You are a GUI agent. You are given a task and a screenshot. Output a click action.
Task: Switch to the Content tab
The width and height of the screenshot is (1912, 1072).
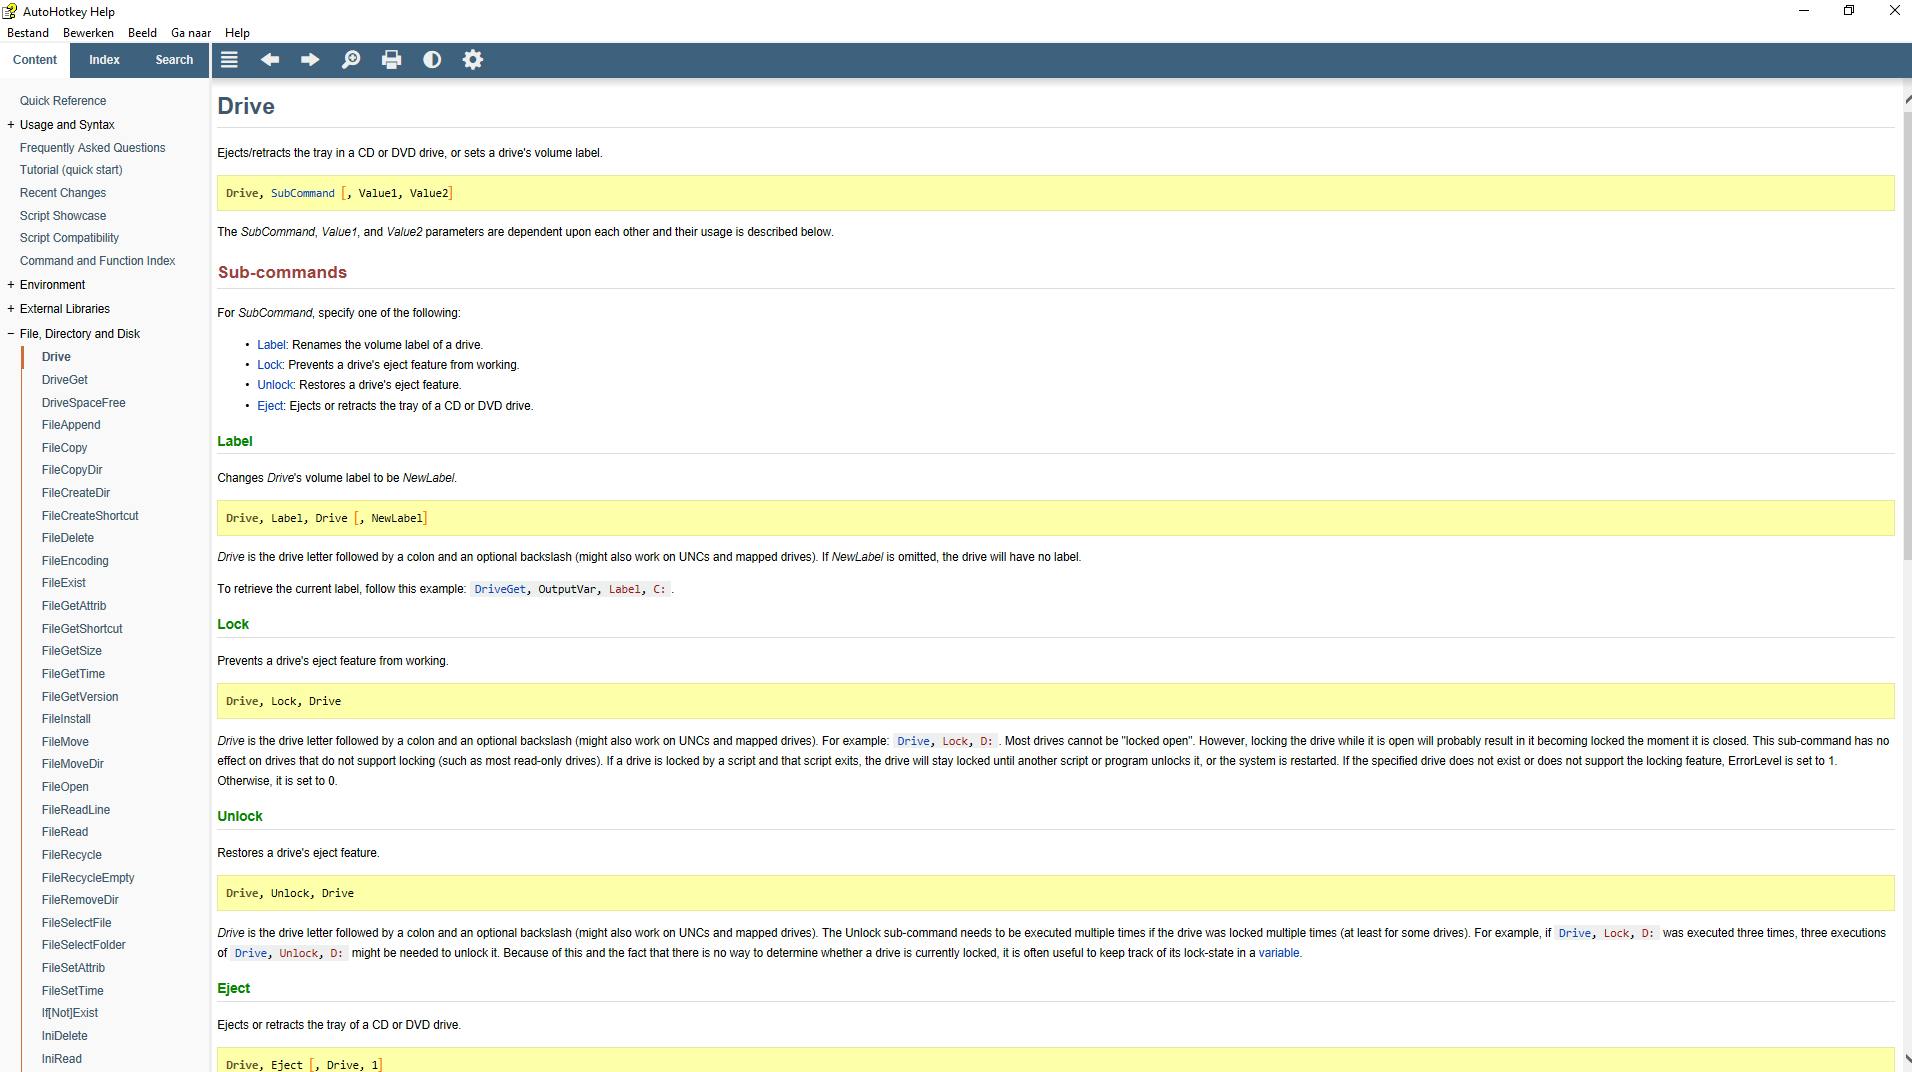click(35, 60)
